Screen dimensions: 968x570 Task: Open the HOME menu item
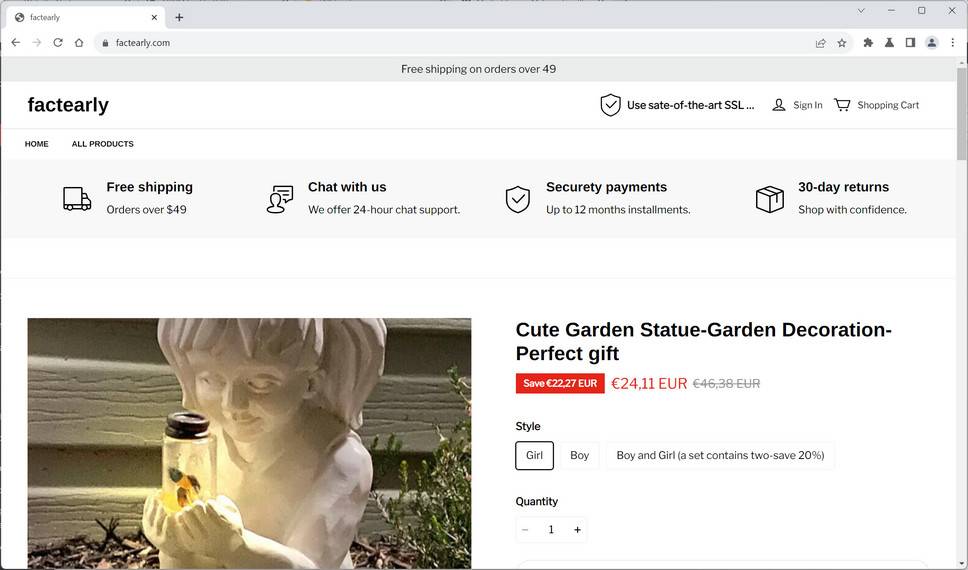click(x=36, y=144)
